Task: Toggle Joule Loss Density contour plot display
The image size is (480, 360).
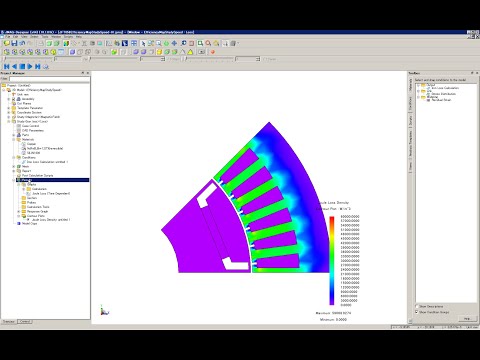Action: [29, 220]
